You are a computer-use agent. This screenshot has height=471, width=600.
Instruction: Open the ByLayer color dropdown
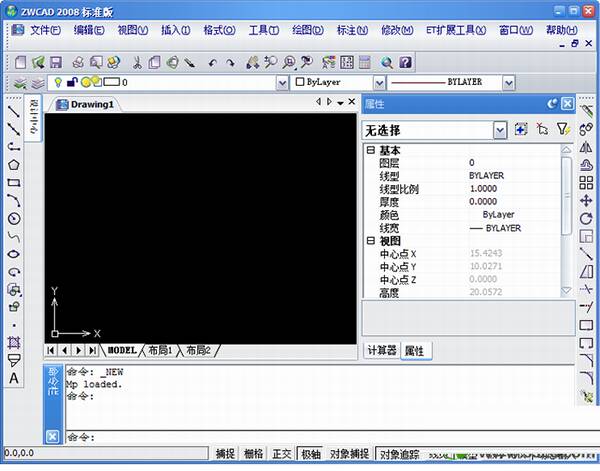point(379,82)
